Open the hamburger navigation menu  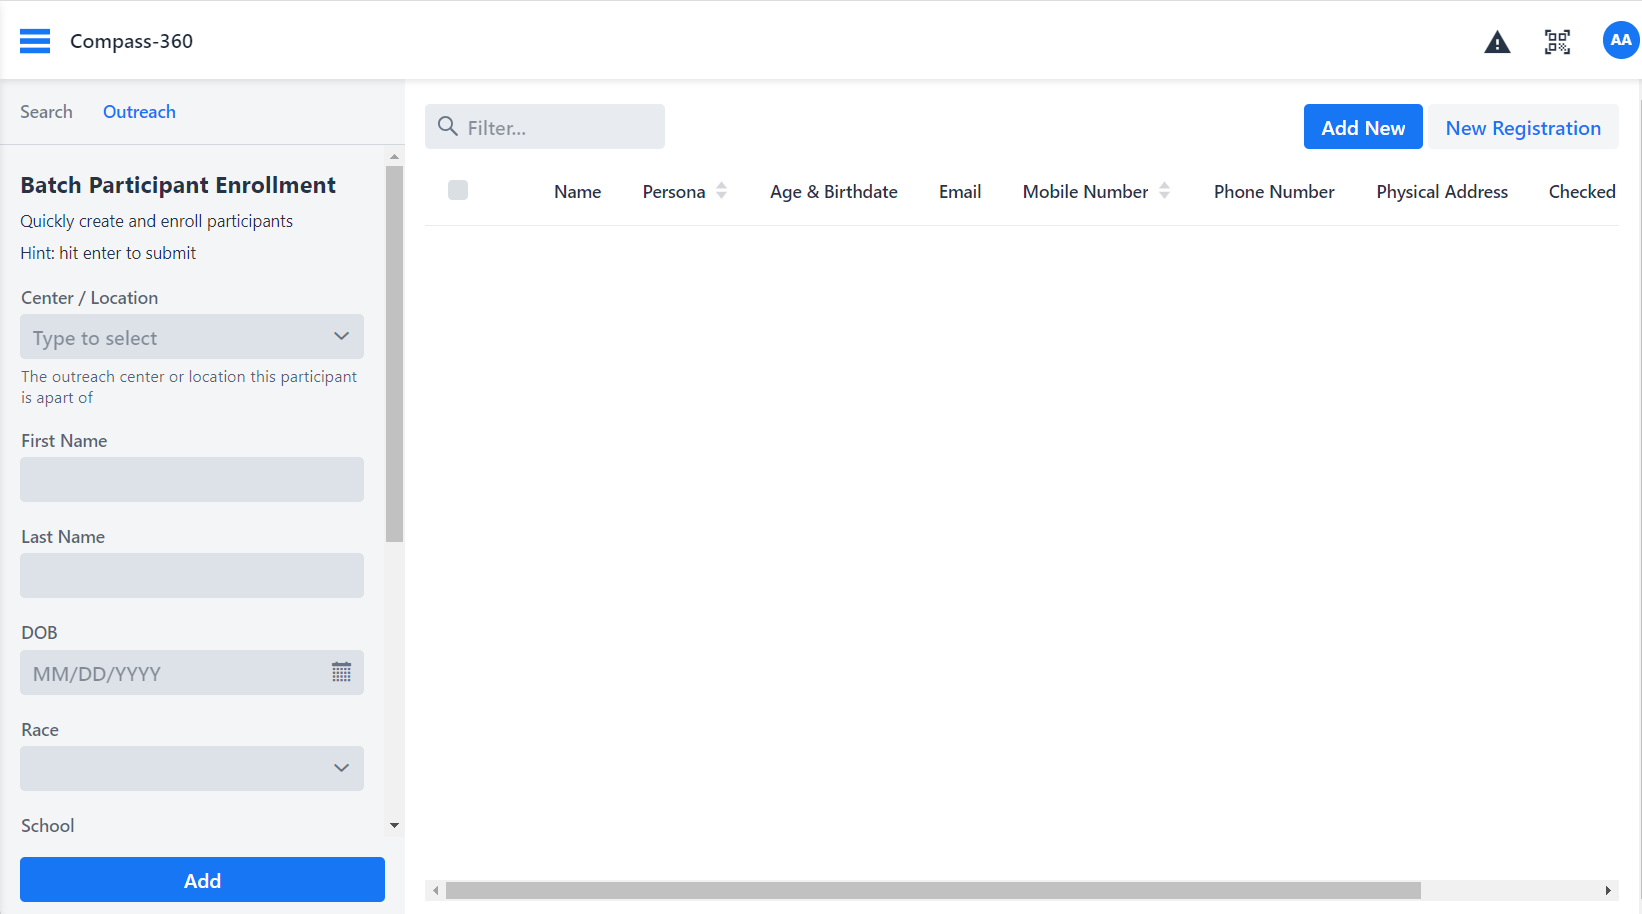(35, 41)
